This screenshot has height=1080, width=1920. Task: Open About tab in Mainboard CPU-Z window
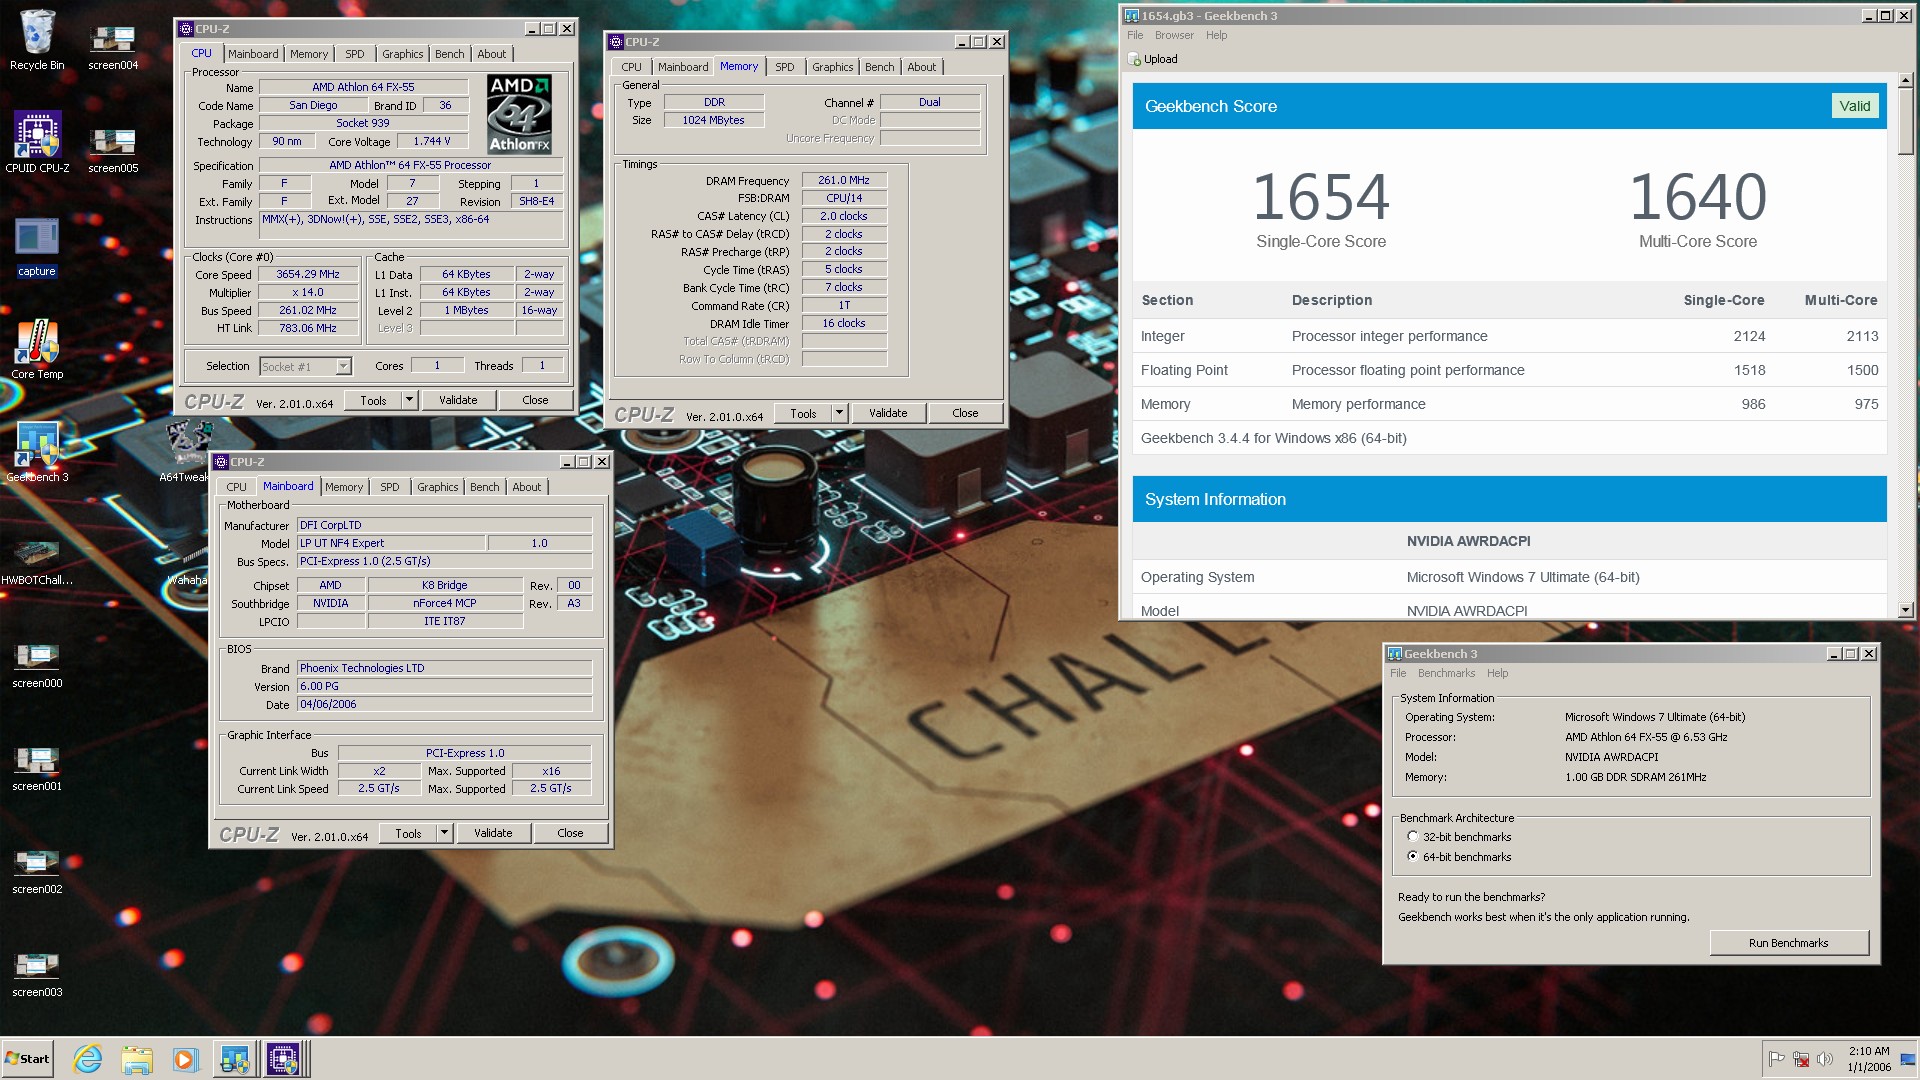click(x=527, y=487)
